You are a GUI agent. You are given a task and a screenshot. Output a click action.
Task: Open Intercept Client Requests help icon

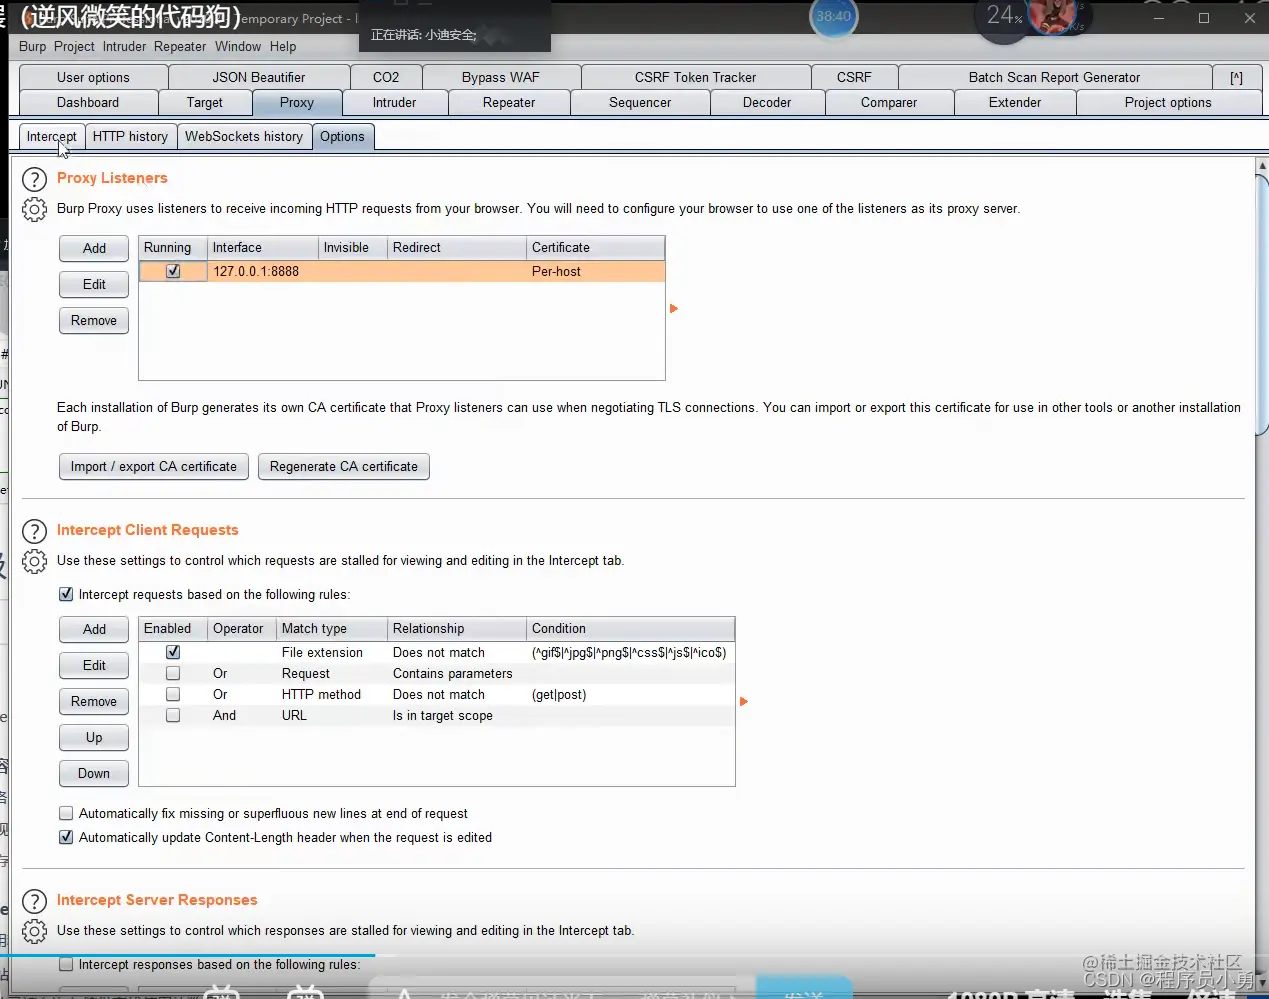[x=34, y=531]
